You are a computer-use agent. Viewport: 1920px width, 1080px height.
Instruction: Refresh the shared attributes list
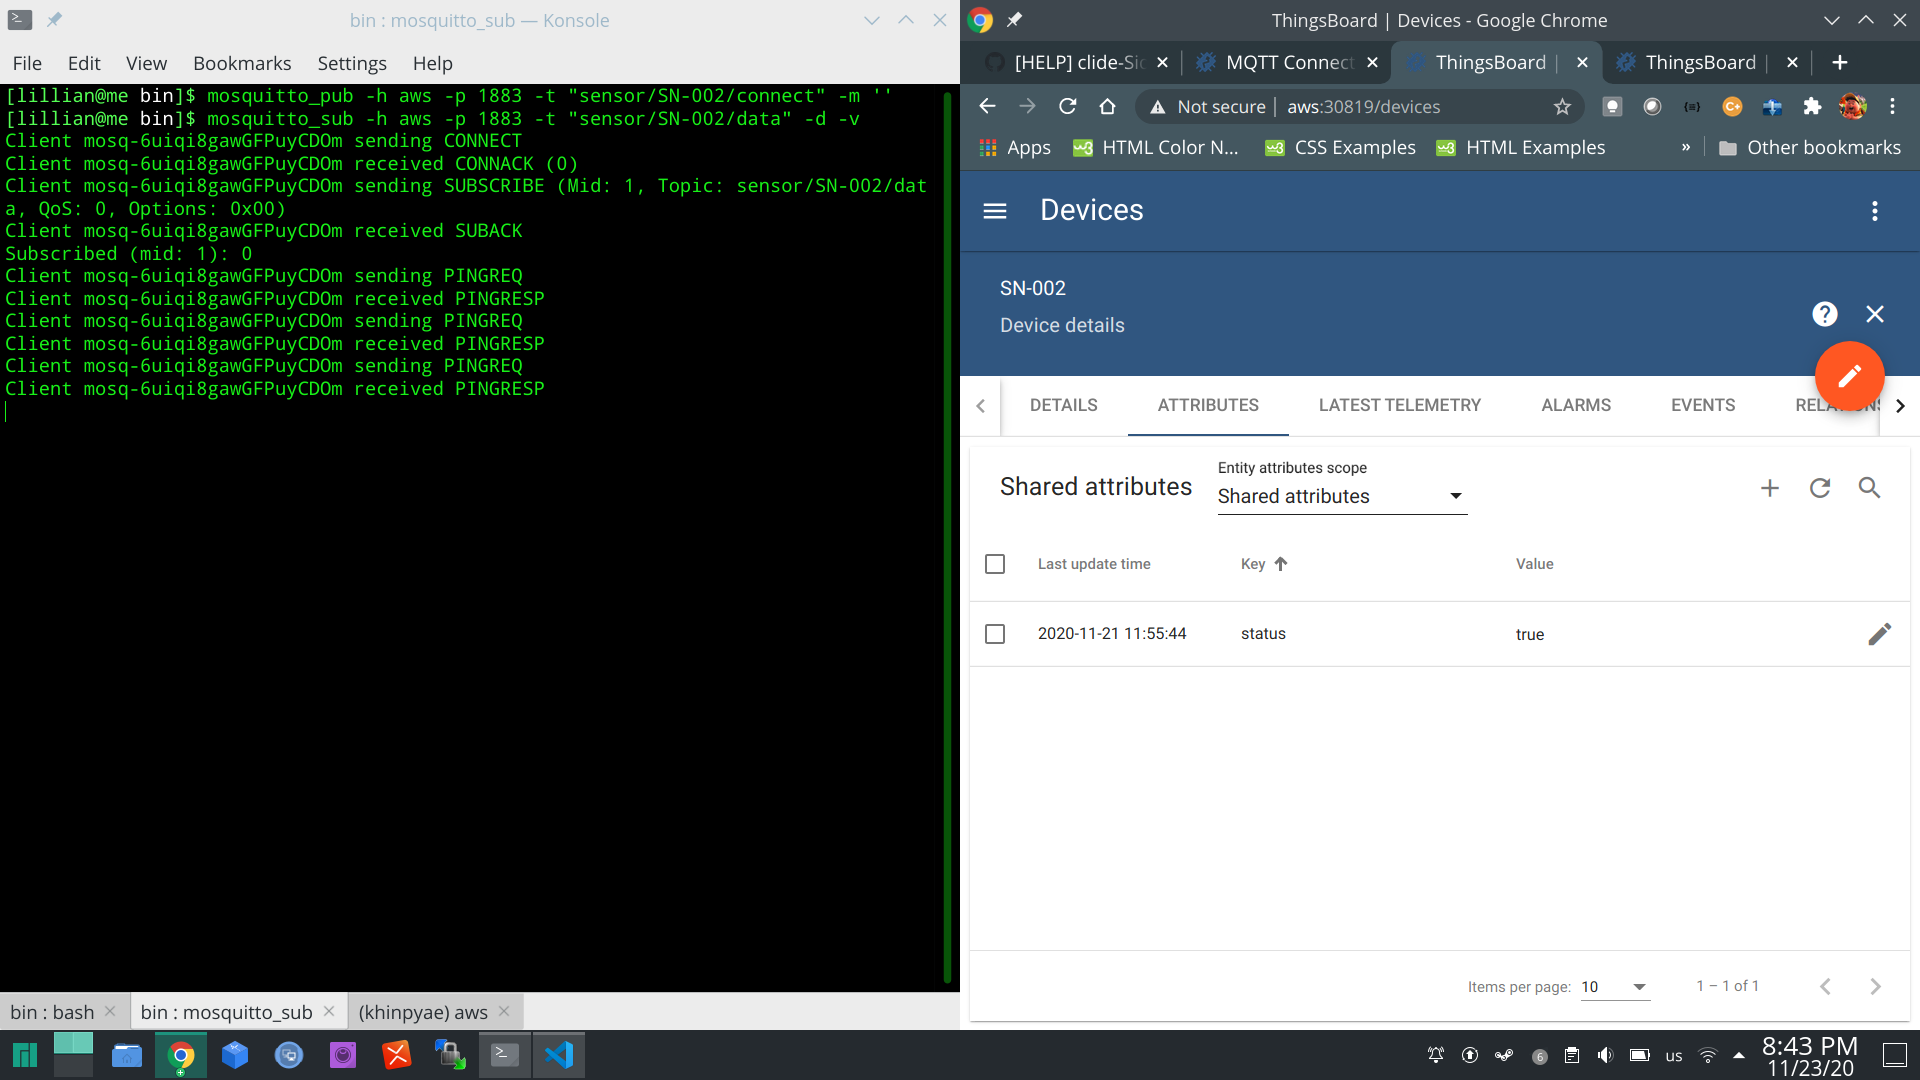coord(1820,488)
